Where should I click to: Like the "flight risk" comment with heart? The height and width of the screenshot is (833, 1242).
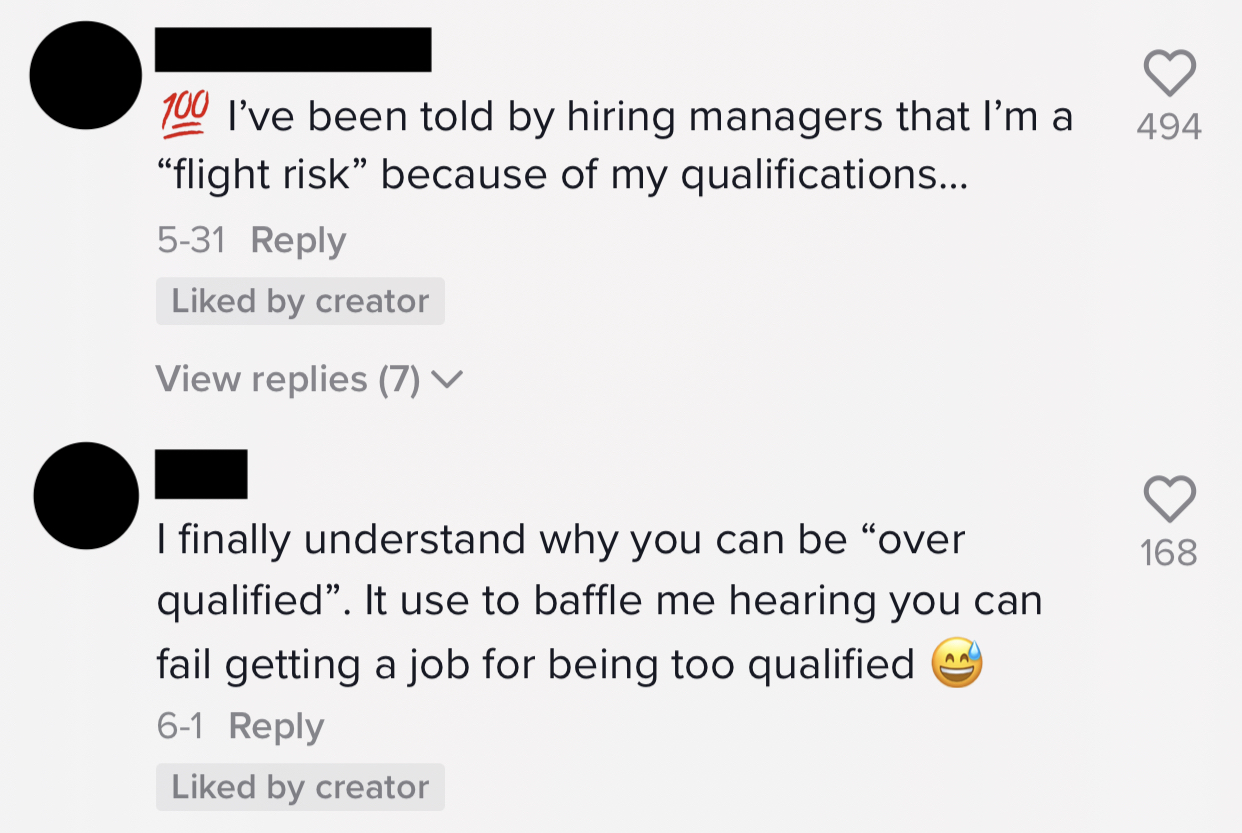click(x=1169, y=74)
